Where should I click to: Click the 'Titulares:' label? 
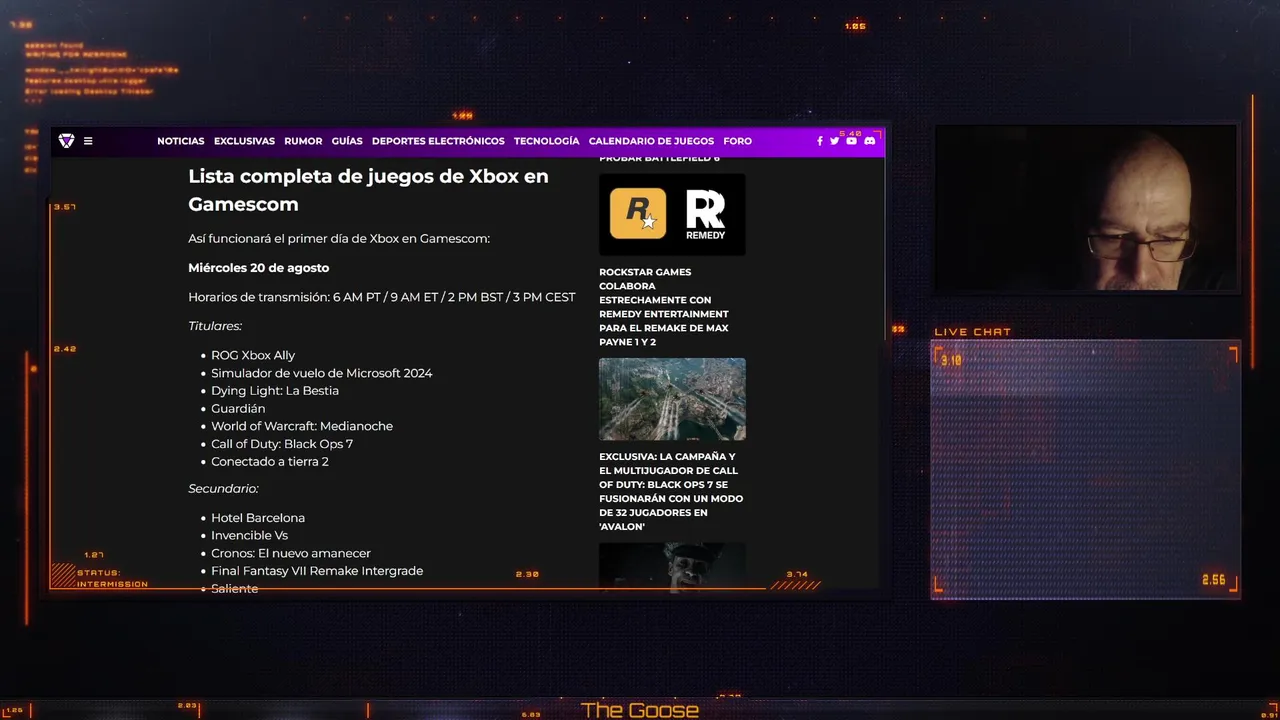pyautogui.click(x=215, y=326)
